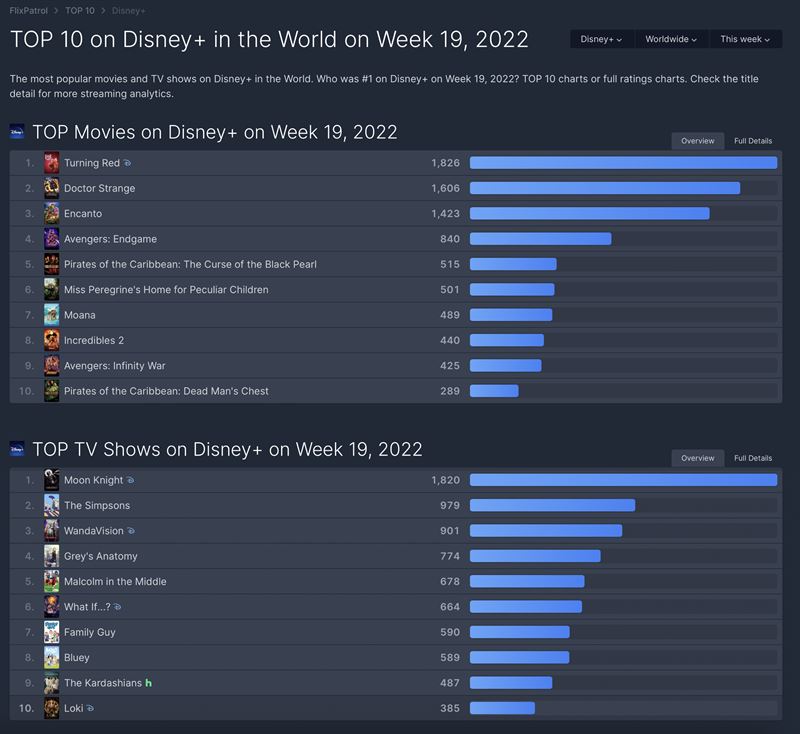This screenshot has height=734, width=800.
Task: Open the This week period dropdown
Action: [x=745, y=39]
